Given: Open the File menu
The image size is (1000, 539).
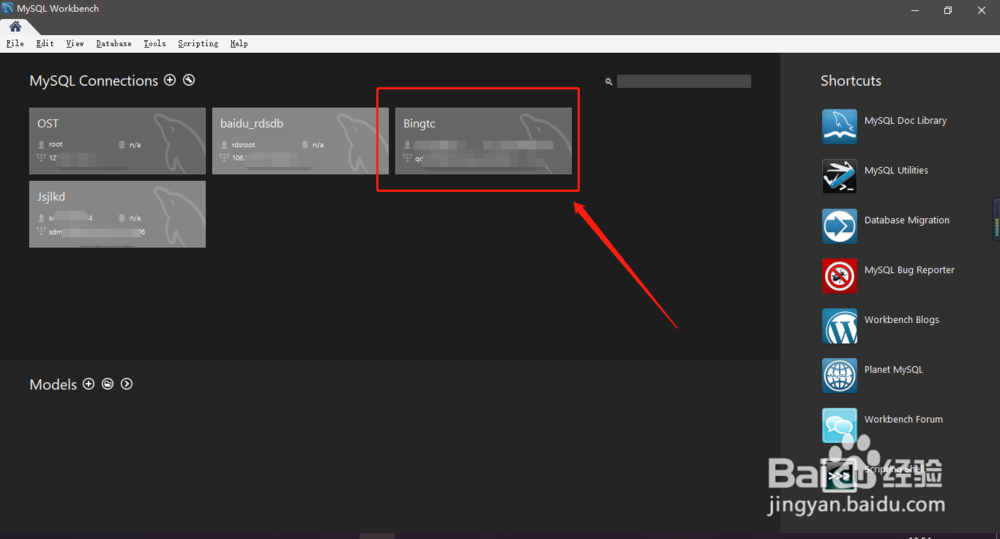Looking at the screenshot, I should (15, 43).
